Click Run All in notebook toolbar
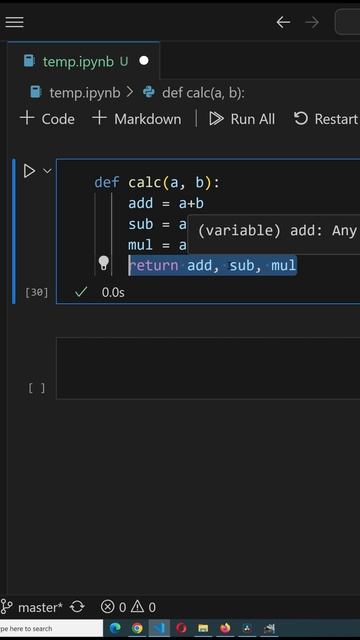Image resolution: width=360 pixels, height=640 pixels. [x=242, y=119]
